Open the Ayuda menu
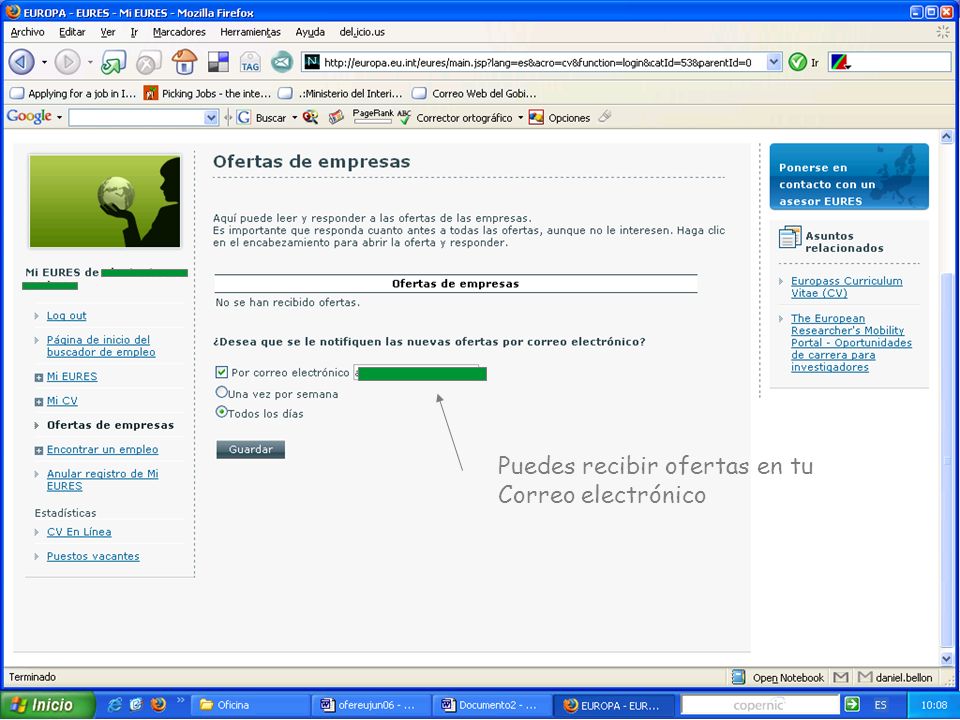Screen dimensions: 960x720 point(310,32)
